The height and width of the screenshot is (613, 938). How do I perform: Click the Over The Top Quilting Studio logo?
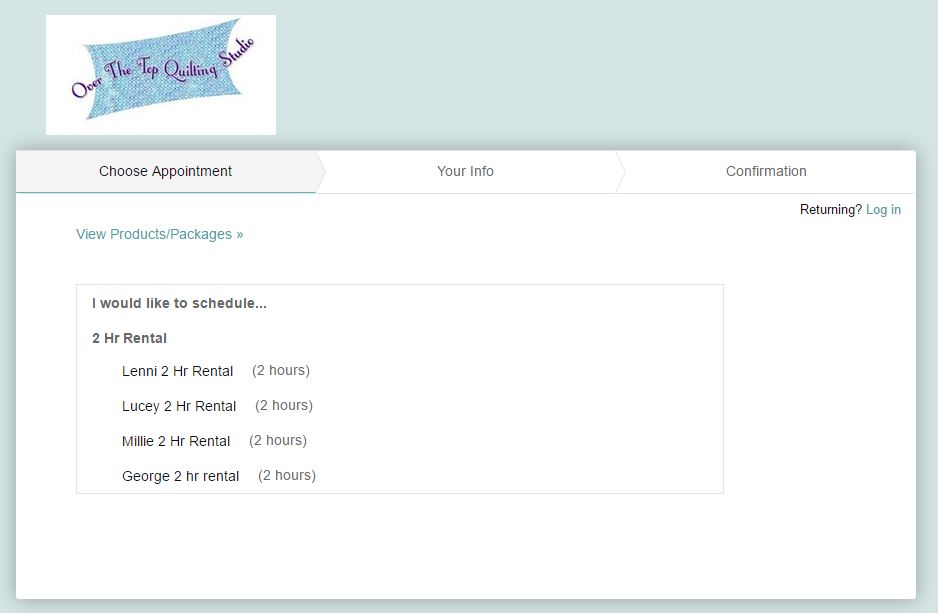161,75
